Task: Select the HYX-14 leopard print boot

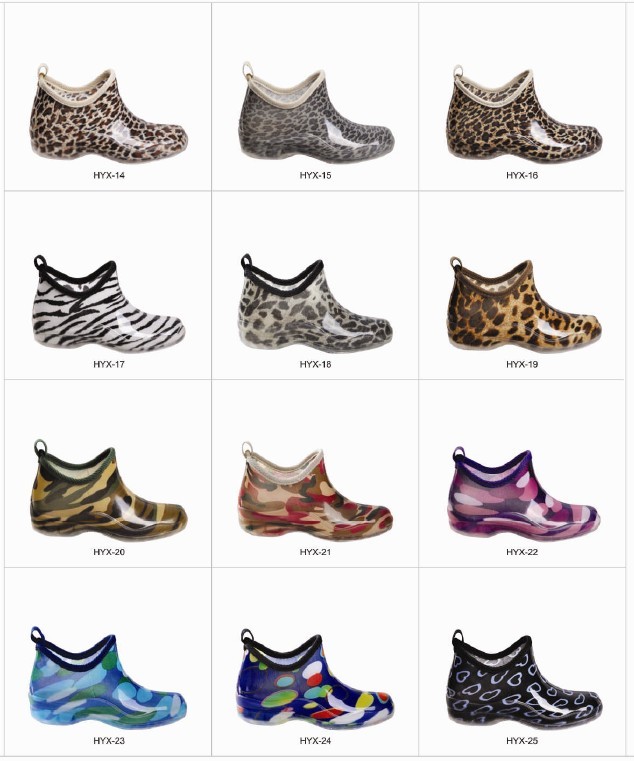Action: coord(109,114)
